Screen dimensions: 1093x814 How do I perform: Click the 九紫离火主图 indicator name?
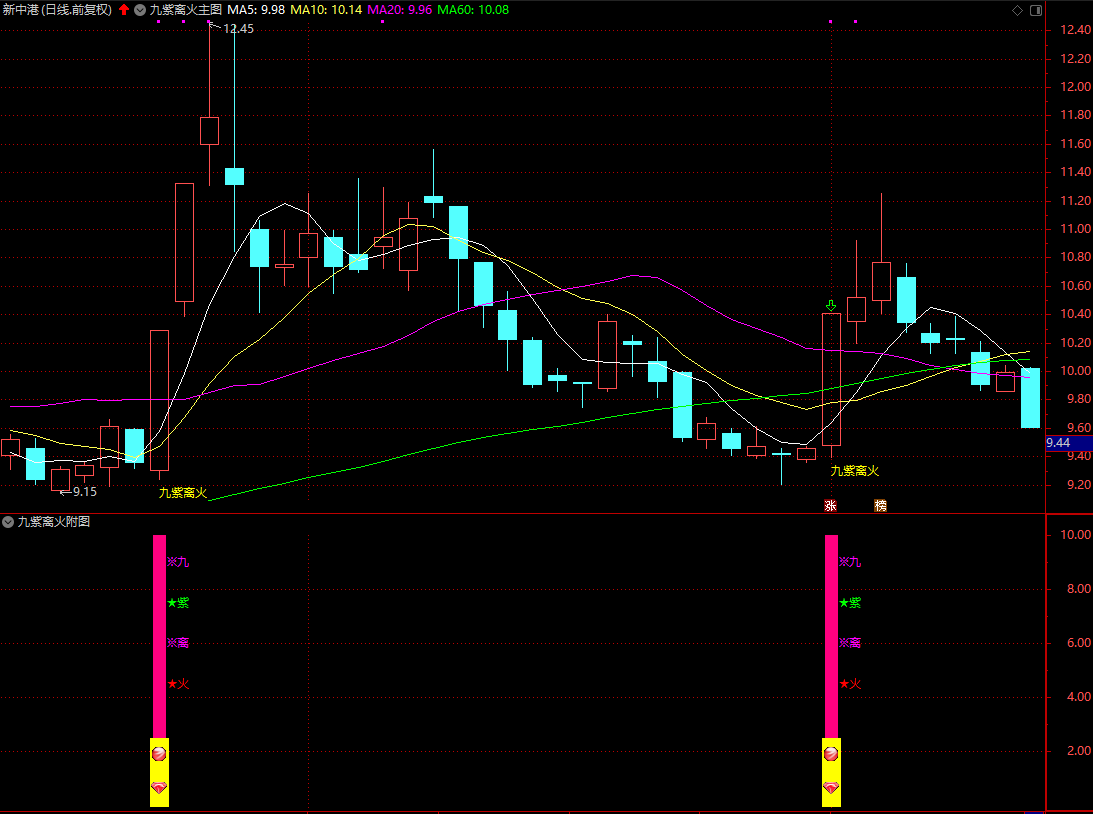185,10
